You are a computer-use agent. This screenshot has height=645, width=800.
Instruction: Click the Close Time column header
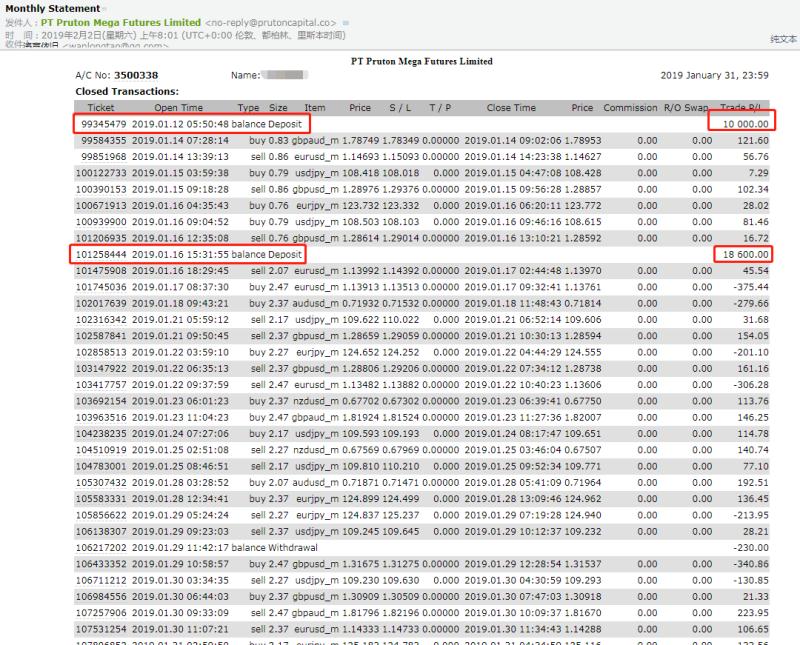511,108
